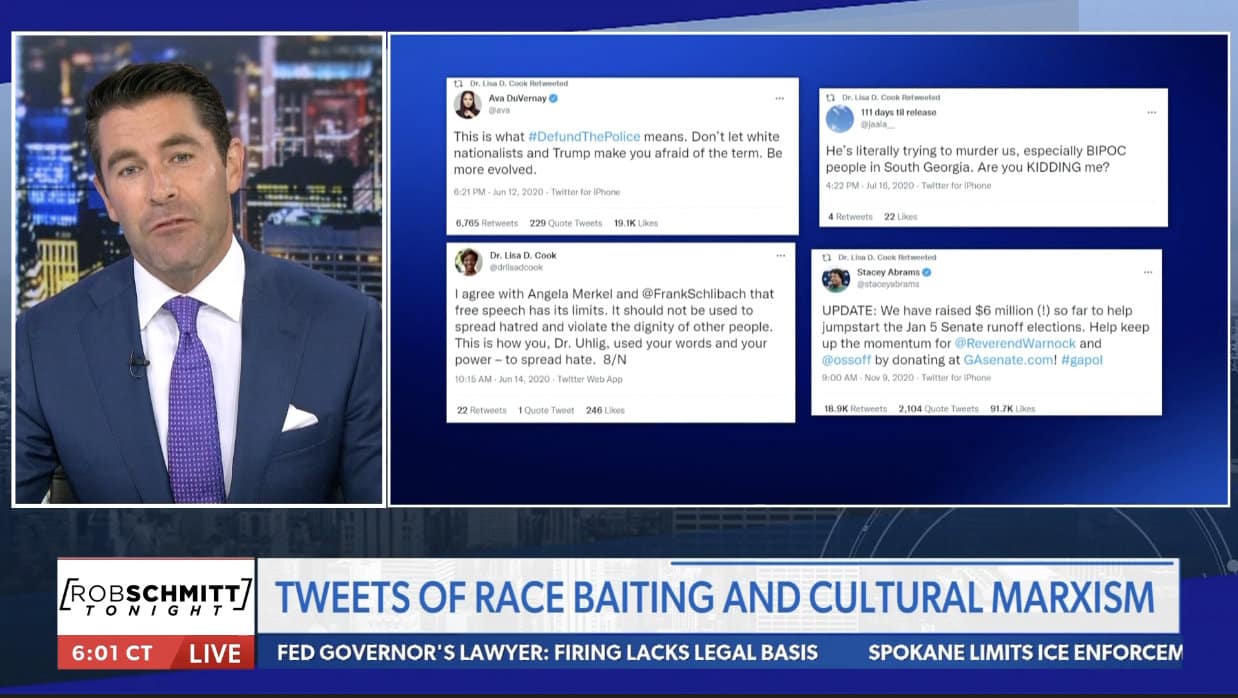View the 229 Quote Tweets
1238x698 pixels.
pyautogui.click(x=566, y=223)
